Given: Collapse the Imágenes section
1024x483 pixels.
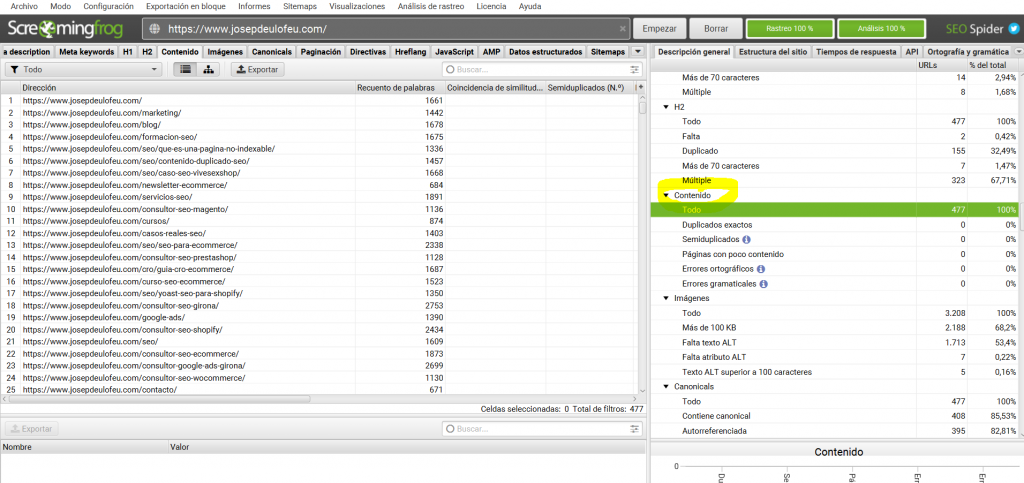Looking at the screenshot, I should click(667, 299).
